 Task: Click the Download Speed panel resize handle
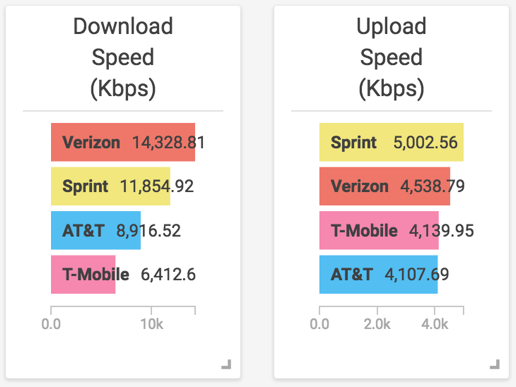coord(227,364)
